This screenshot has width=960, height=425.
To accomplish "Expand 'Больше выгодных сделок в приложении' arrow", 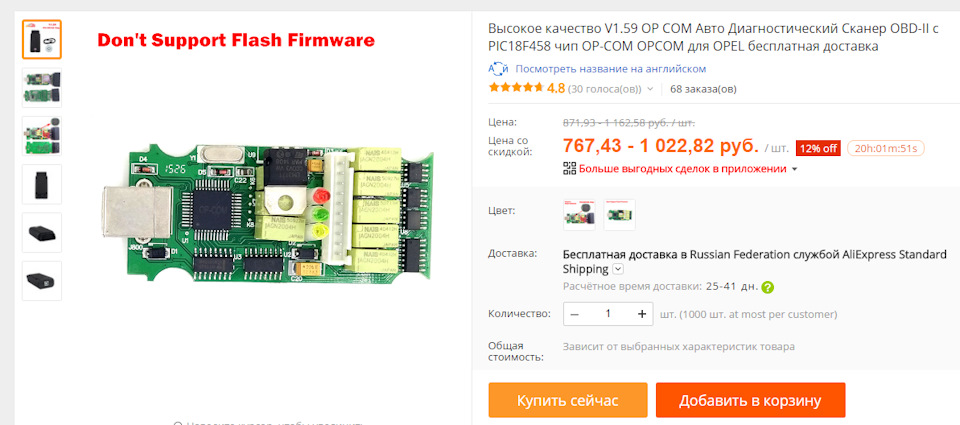I will [x=795, y=169].
